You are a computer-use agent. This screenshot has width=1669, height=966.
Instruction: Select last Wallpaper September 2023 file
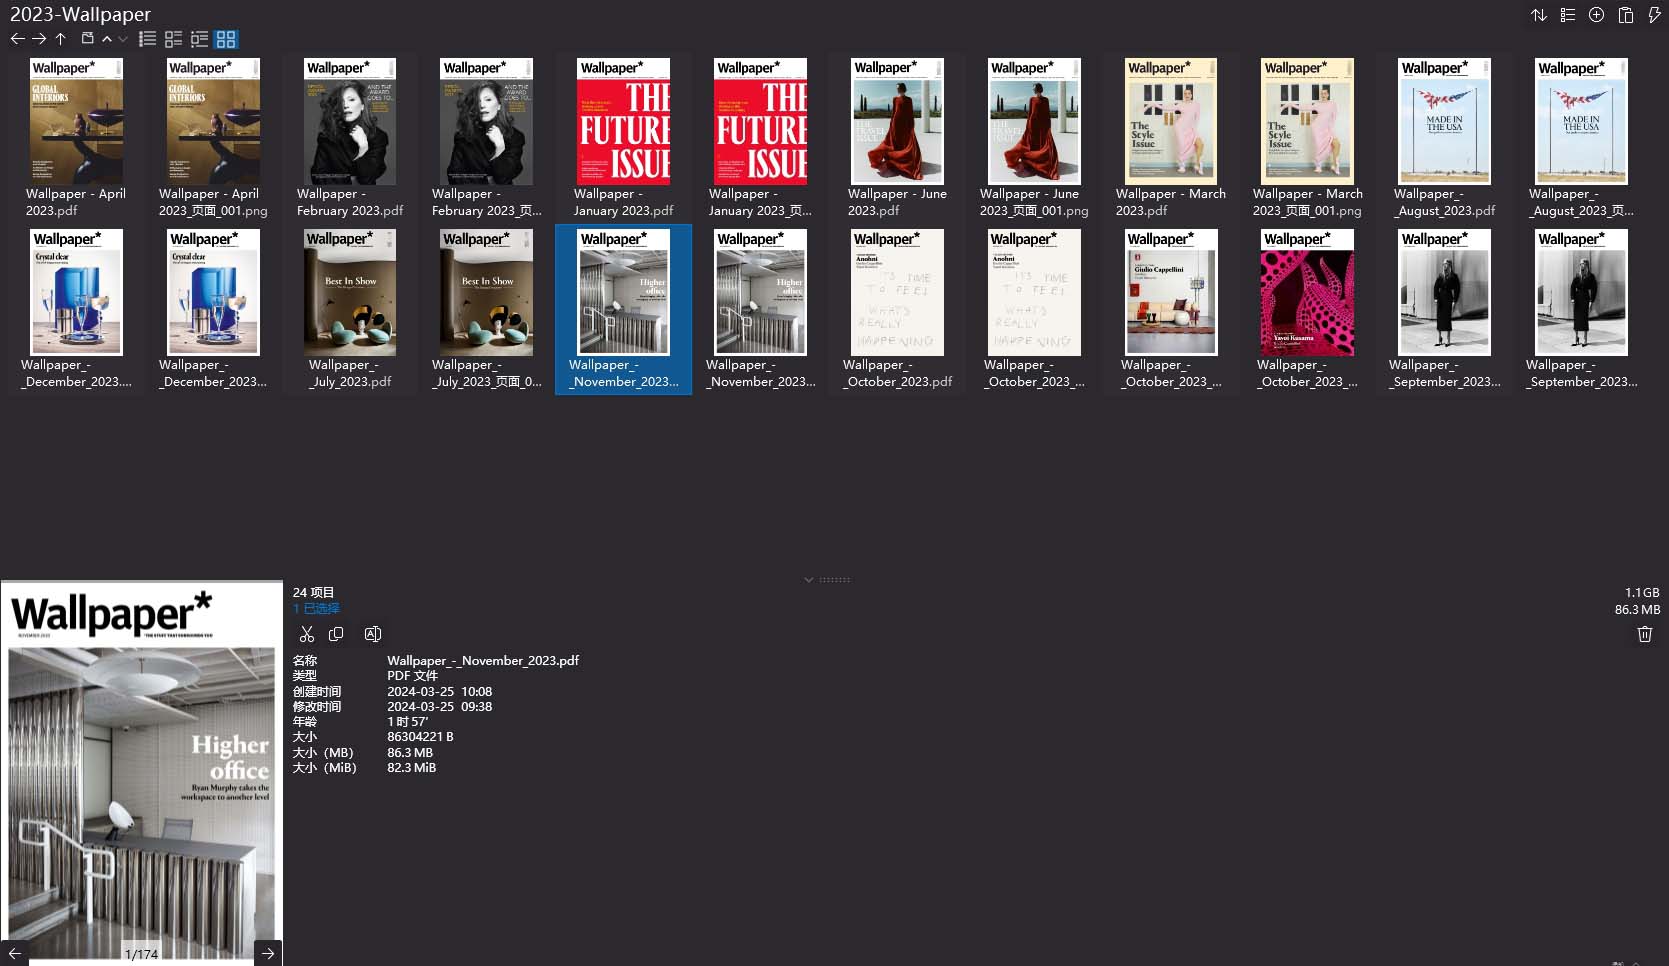(1581, 309)
